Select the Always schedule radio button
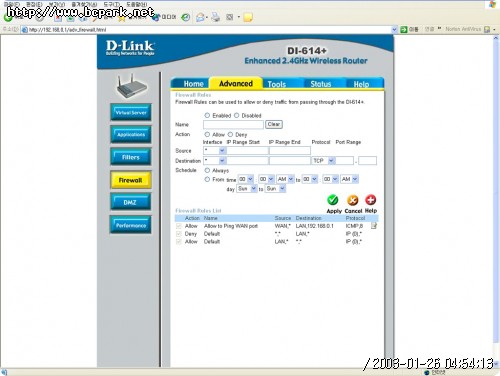500x376 pixels. 207,170
